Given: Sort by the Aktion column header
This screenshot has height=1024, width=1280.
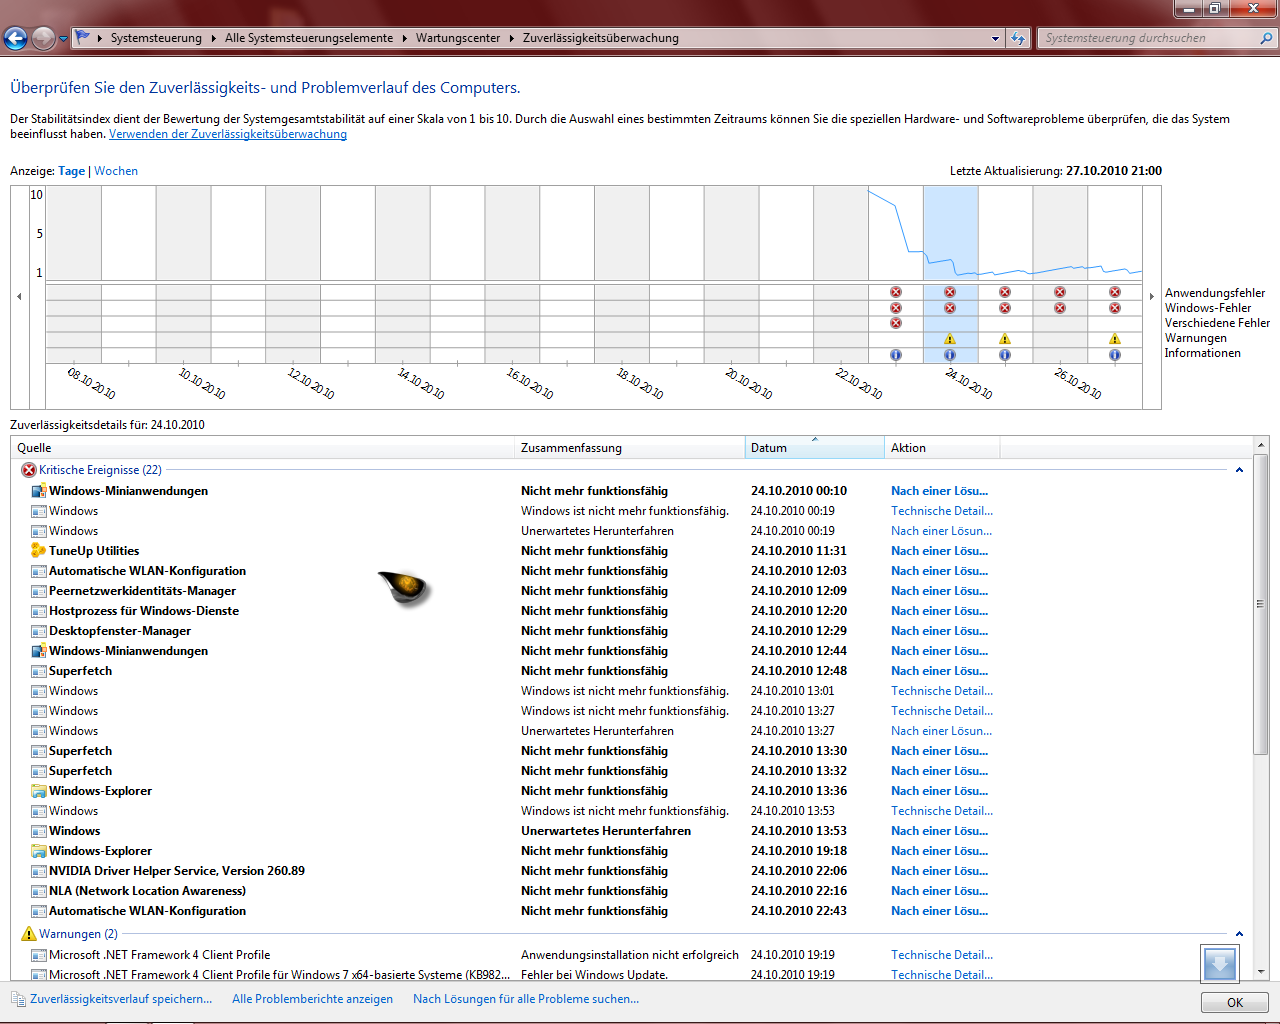Looking at the screenshot, I should tap(942, 448).
